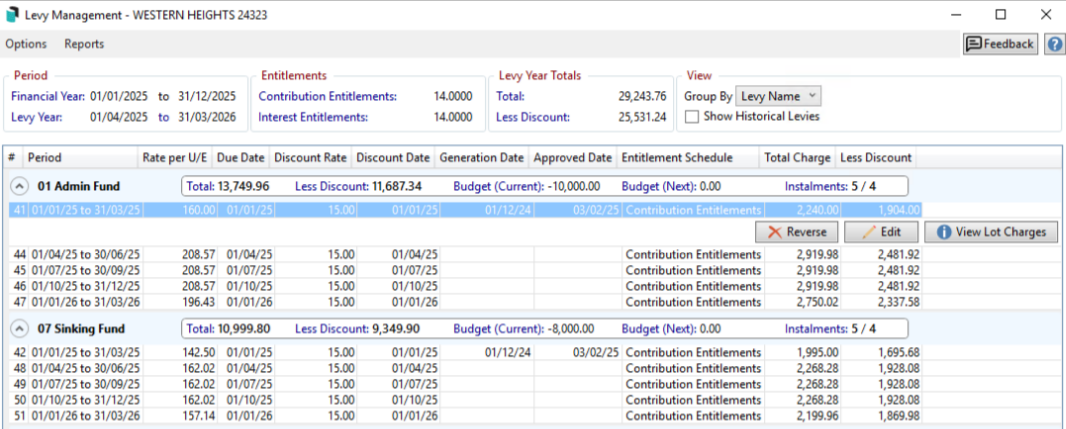Click View Lot Charges button
Screen dimensions: 1066x429
click(991, 232)
